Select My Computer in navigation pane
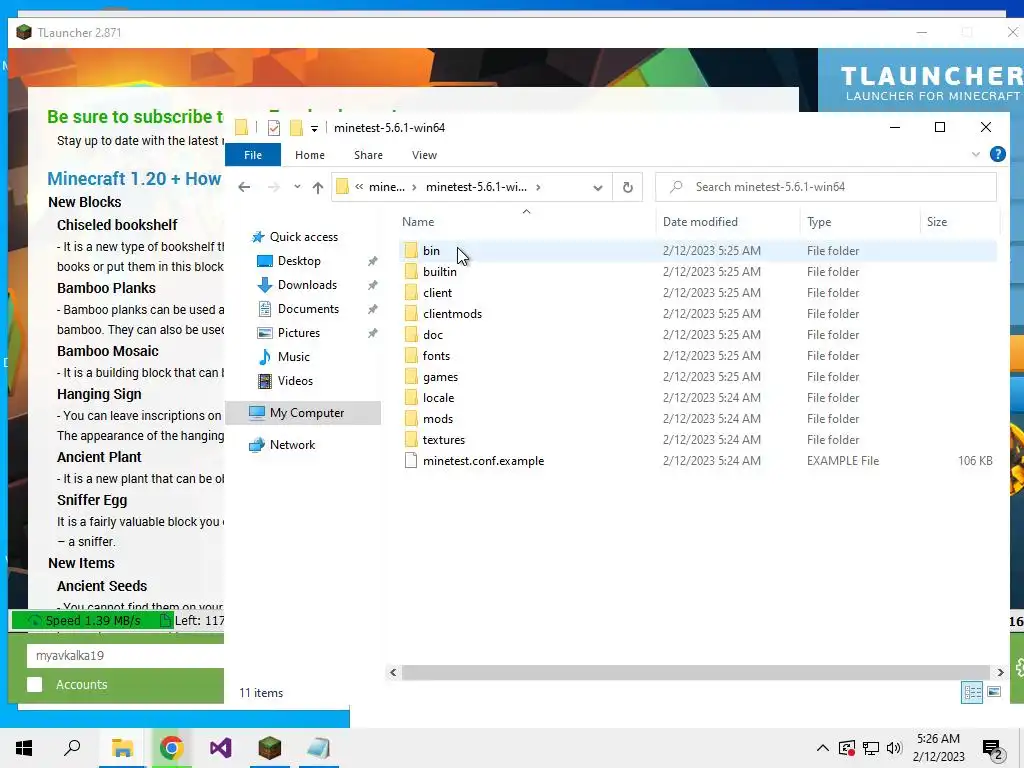 (x=303, y=413)
